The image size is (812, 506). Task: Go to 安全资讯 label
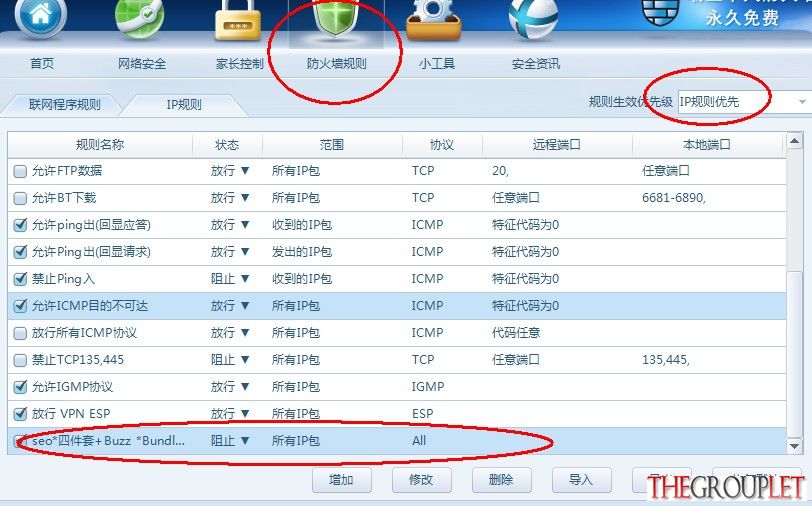point(536,64)
